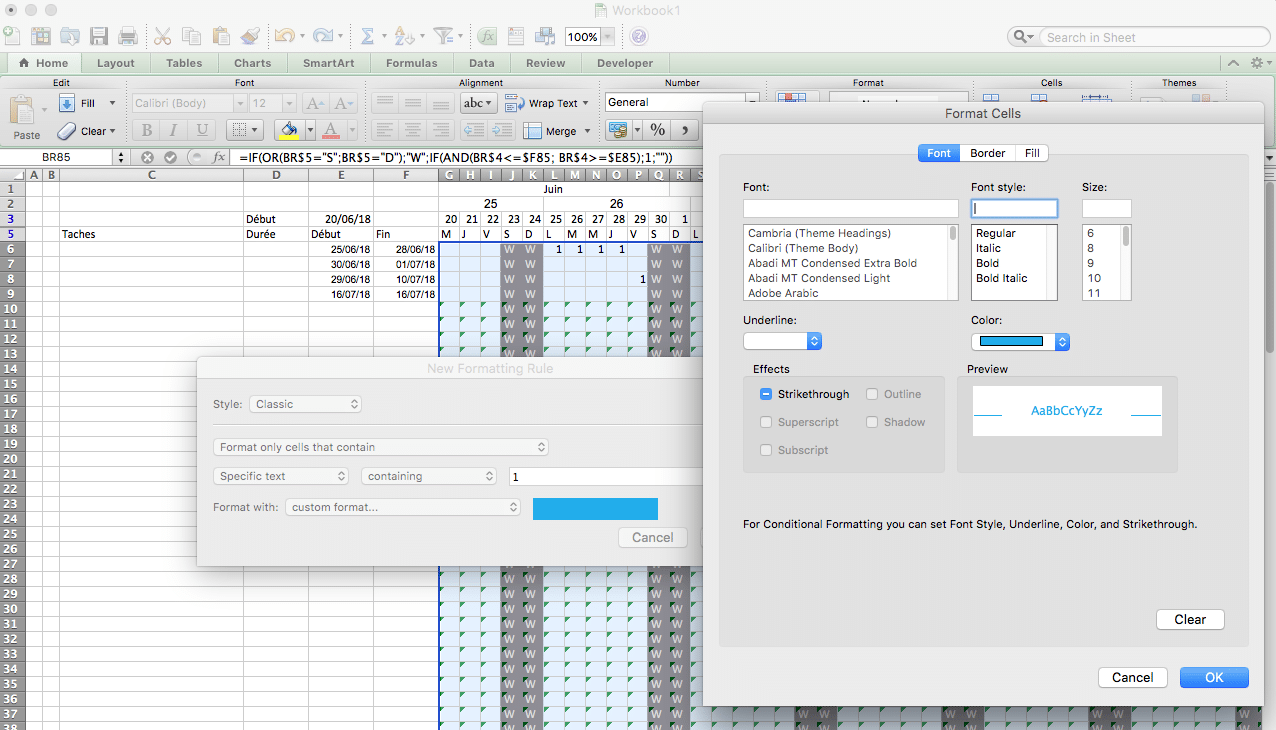
Task: Open the Underline dropdown in Format Cells
Action: (782, 342)
